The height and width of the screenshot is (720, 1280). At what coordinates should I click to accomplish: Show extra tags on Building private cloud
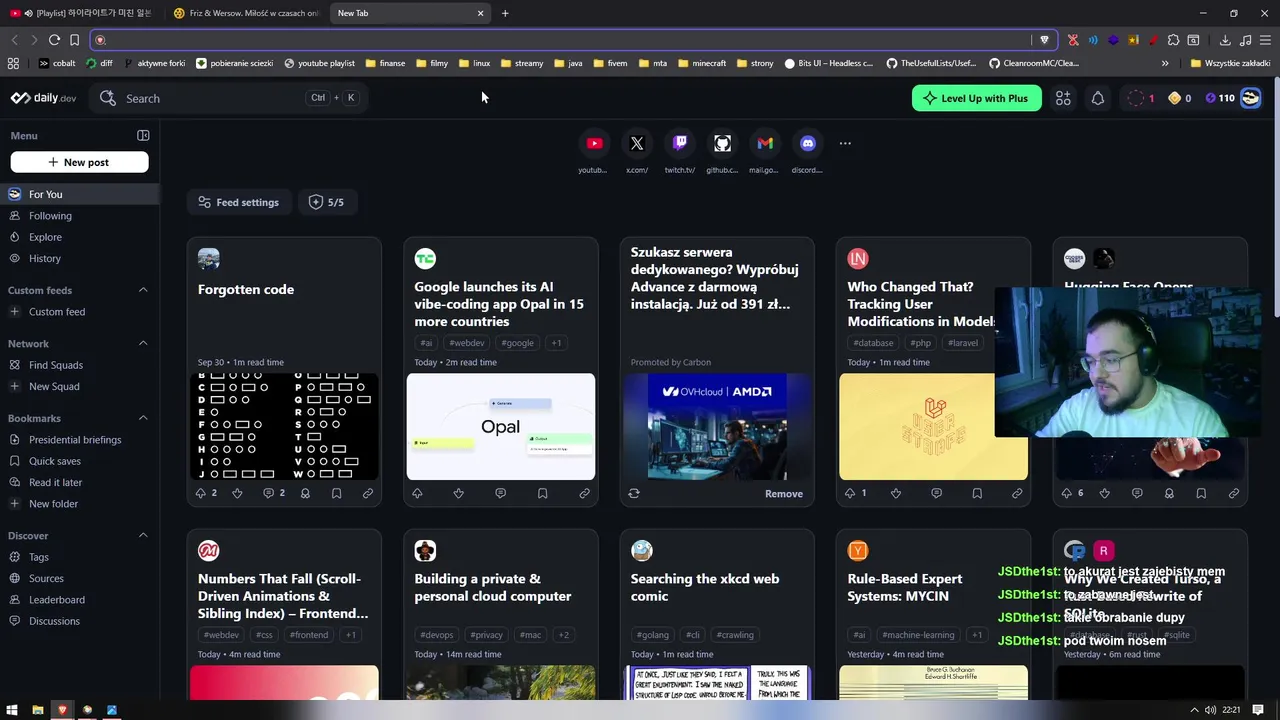click(564, 635)
